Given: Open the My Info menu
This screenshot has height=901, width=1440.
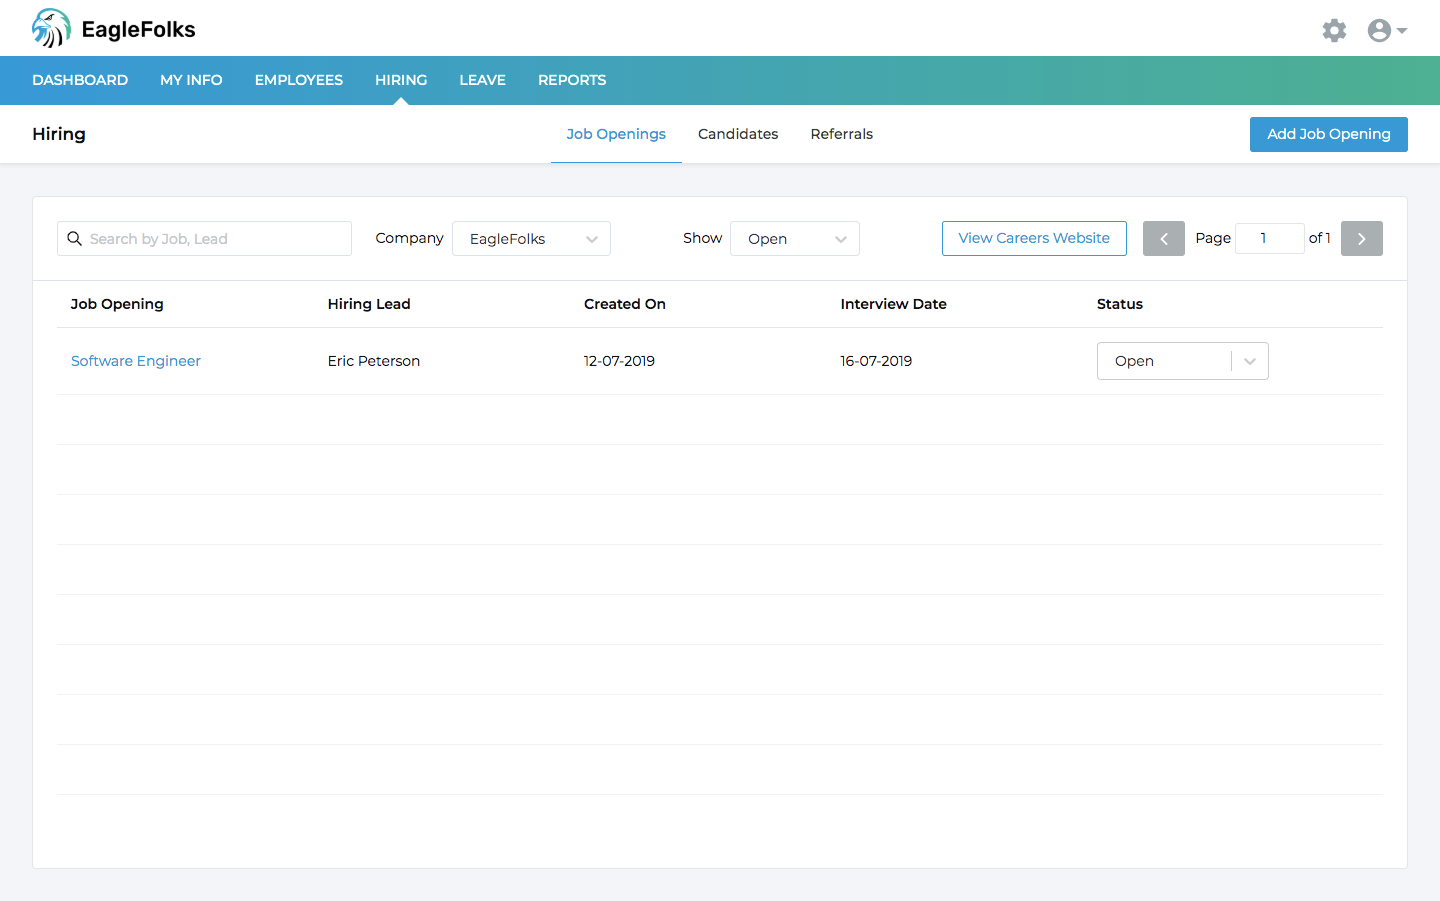Looking at the screenshot, I should click(191, 80).
